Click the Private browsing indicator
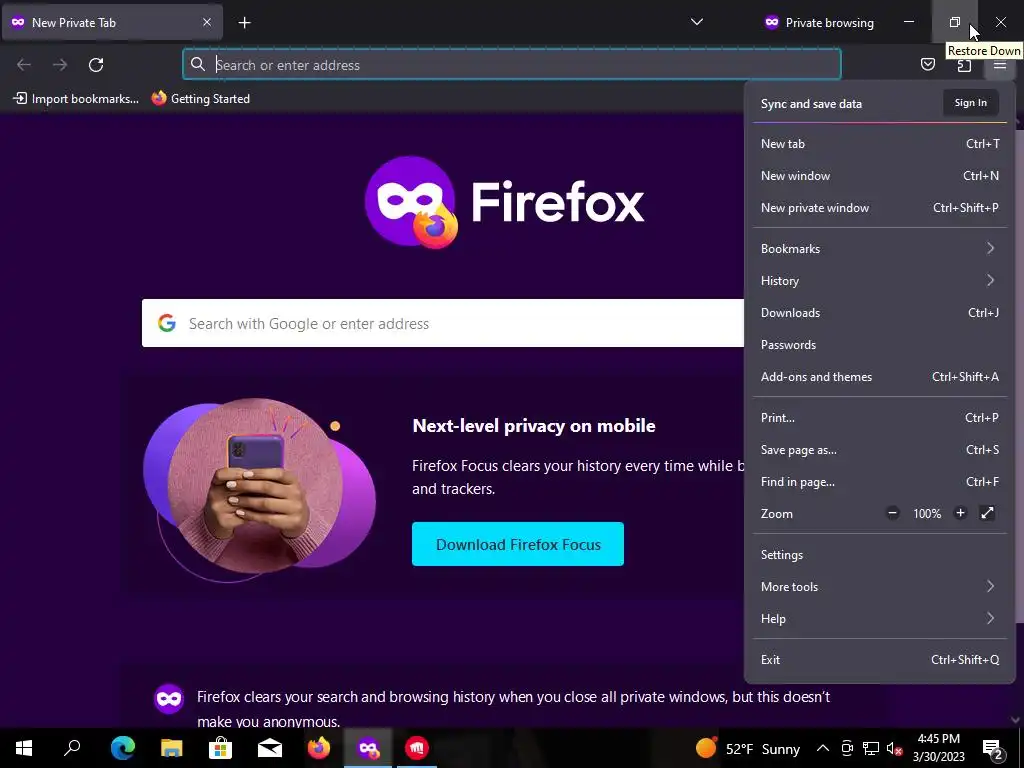This screenshot has height=768, width=1024. [819, 23]
